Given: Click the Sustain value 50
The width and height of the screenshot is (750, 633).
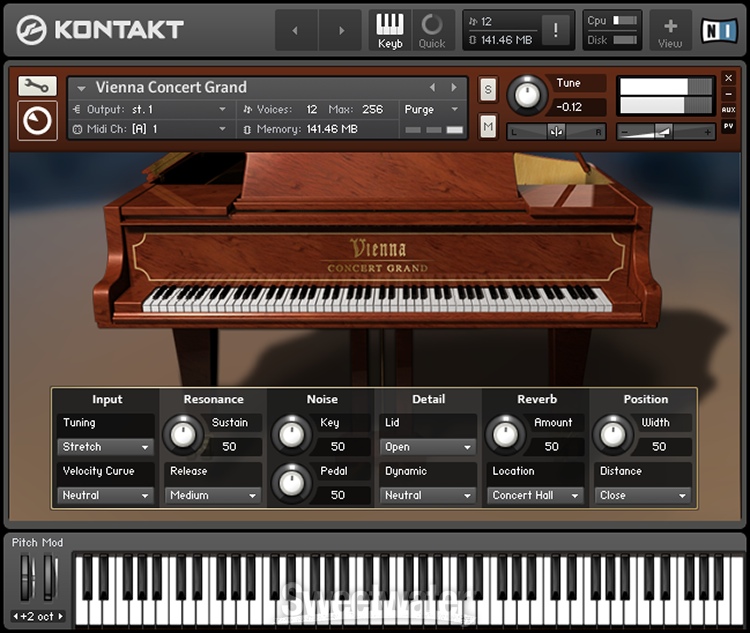Looking at the screenshot, I should [230, 447].
